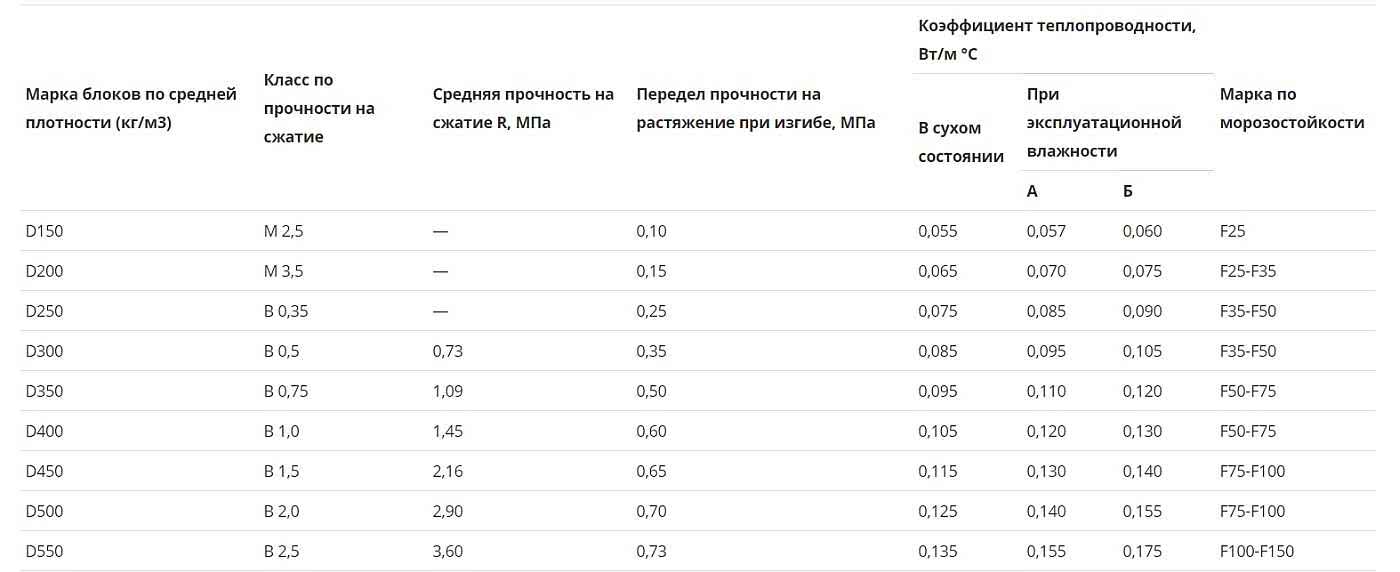This screenshot has width=1400, height=572.
Task: Click the D400 density grade cell
Action: 45,431
